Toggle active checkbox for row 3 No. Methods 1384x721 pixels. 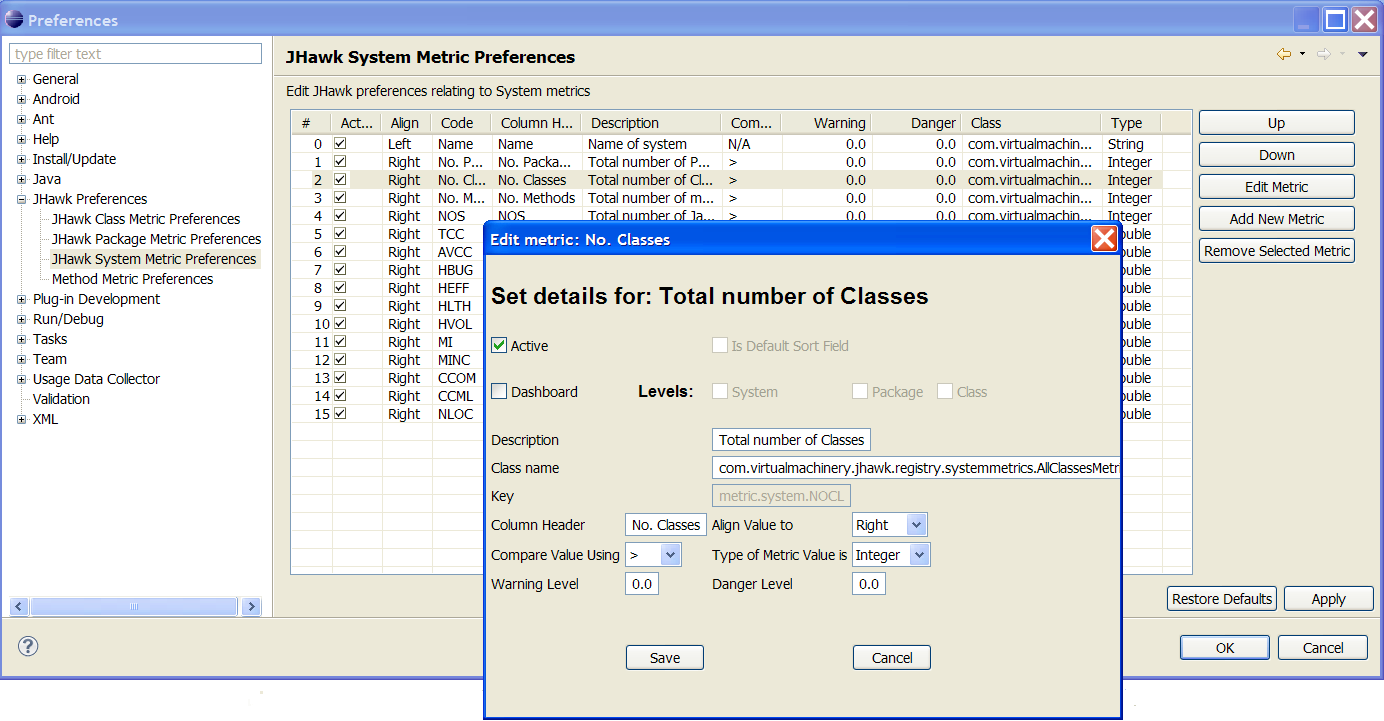(x=340, y=198)
